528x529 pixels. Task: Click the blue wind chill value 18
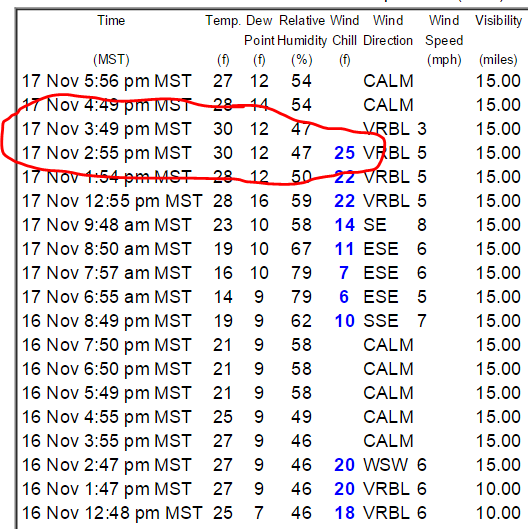(344, 513)
